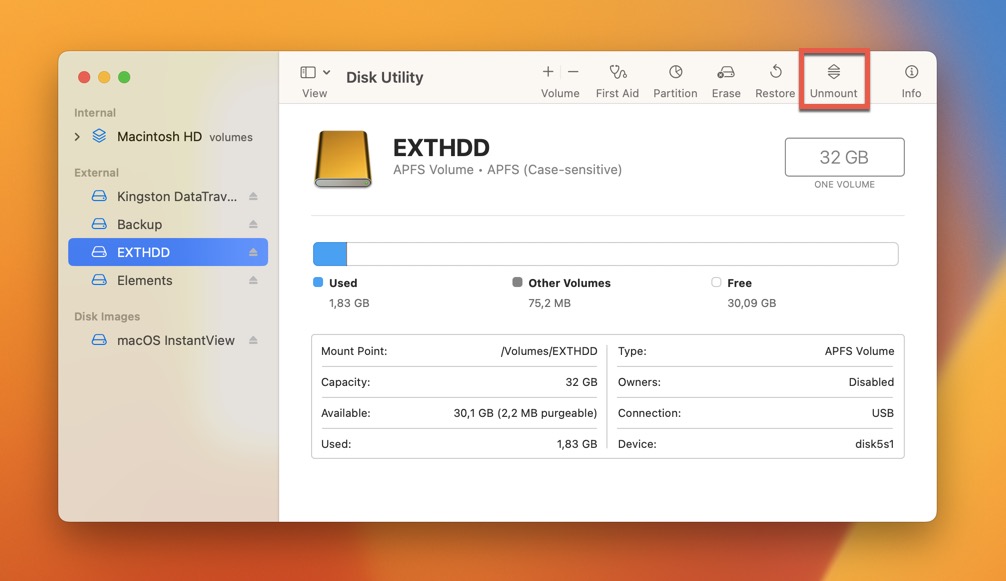The height and width of the screenshot is (581, 1006).
Task: Unmount the selected EXTHDD volume
Action: pyautogui.click(x=833, y=73)
